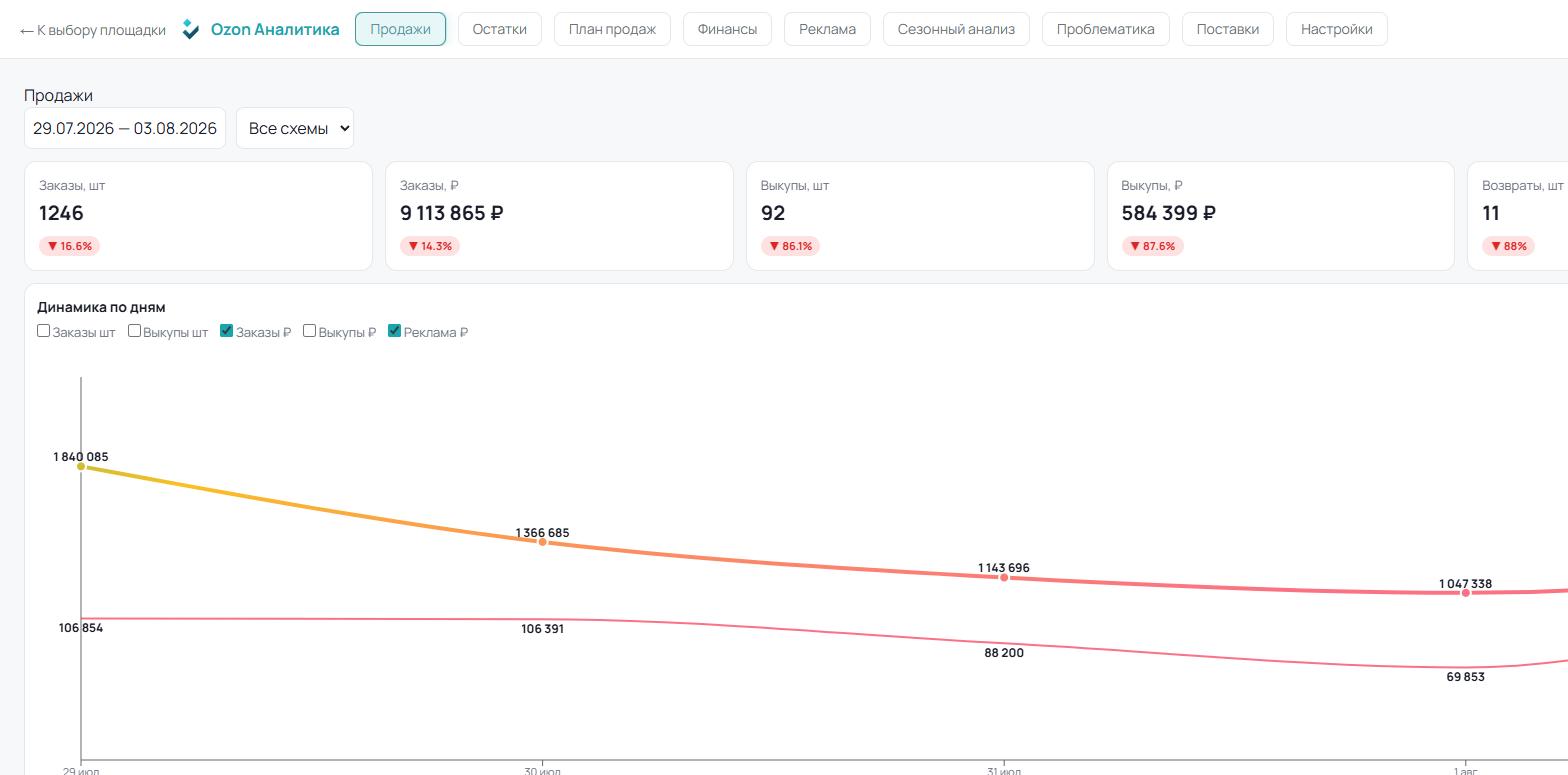Click the 'Выкупы, ₽' value 584 399 ₽

pyautogui.click(x=1169, y=213)
